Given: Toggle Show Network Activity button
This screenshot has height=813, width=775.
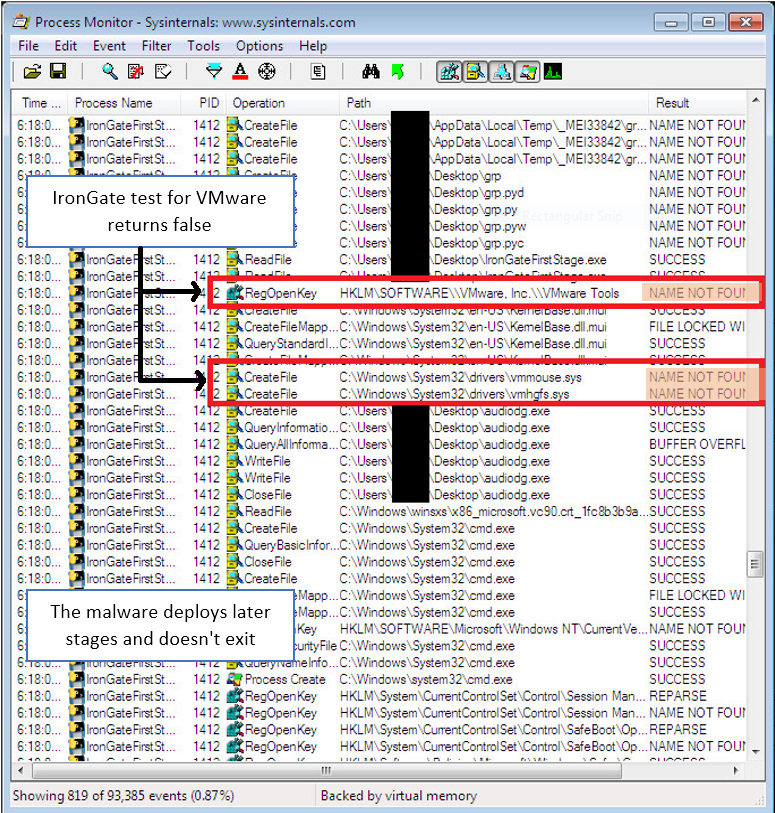Looking at the screenshot, I should pyautogui.click(x=501, y=72).
